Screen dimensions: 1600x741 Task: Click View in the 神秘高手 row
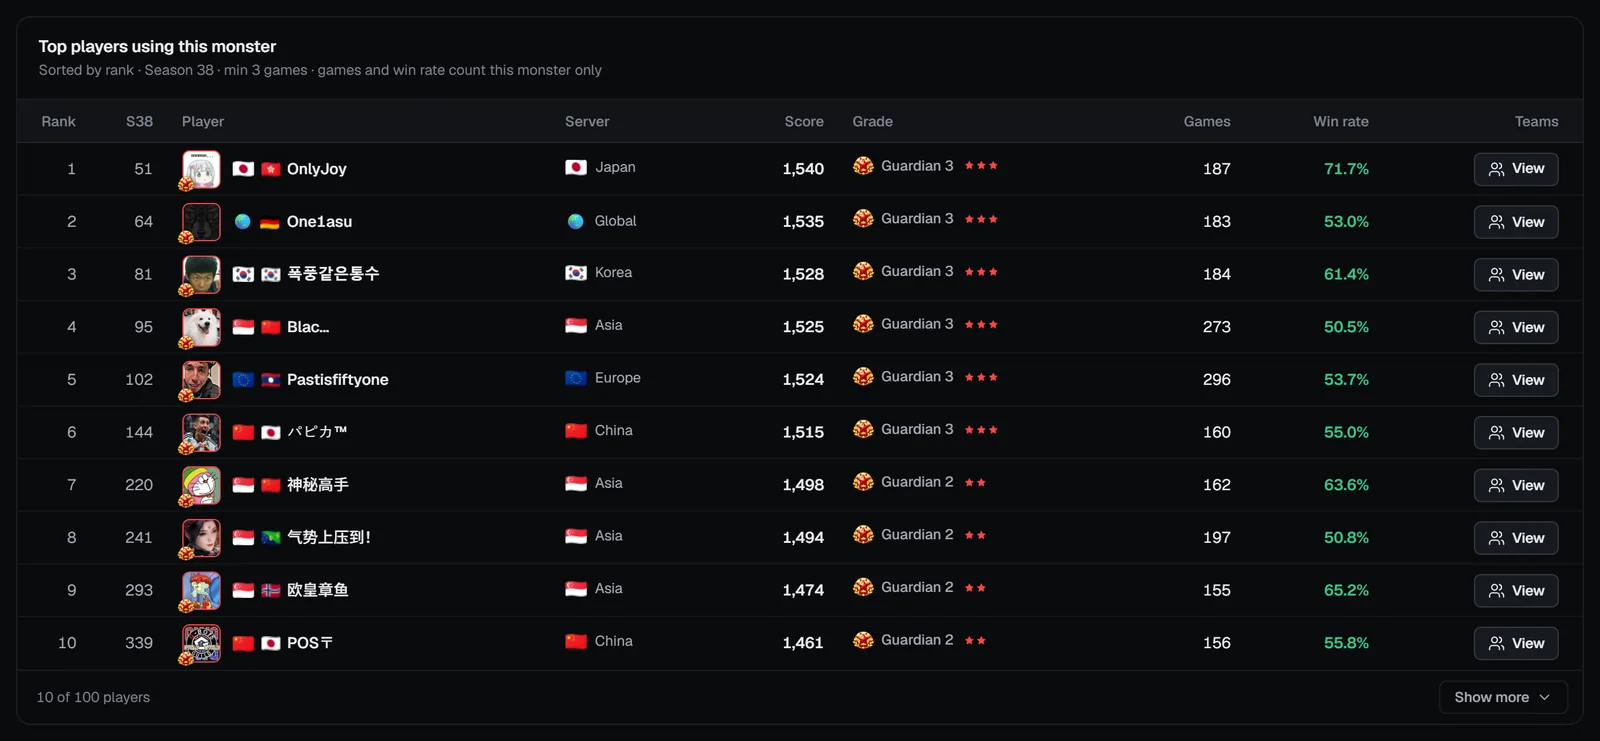pos(1516,485)
